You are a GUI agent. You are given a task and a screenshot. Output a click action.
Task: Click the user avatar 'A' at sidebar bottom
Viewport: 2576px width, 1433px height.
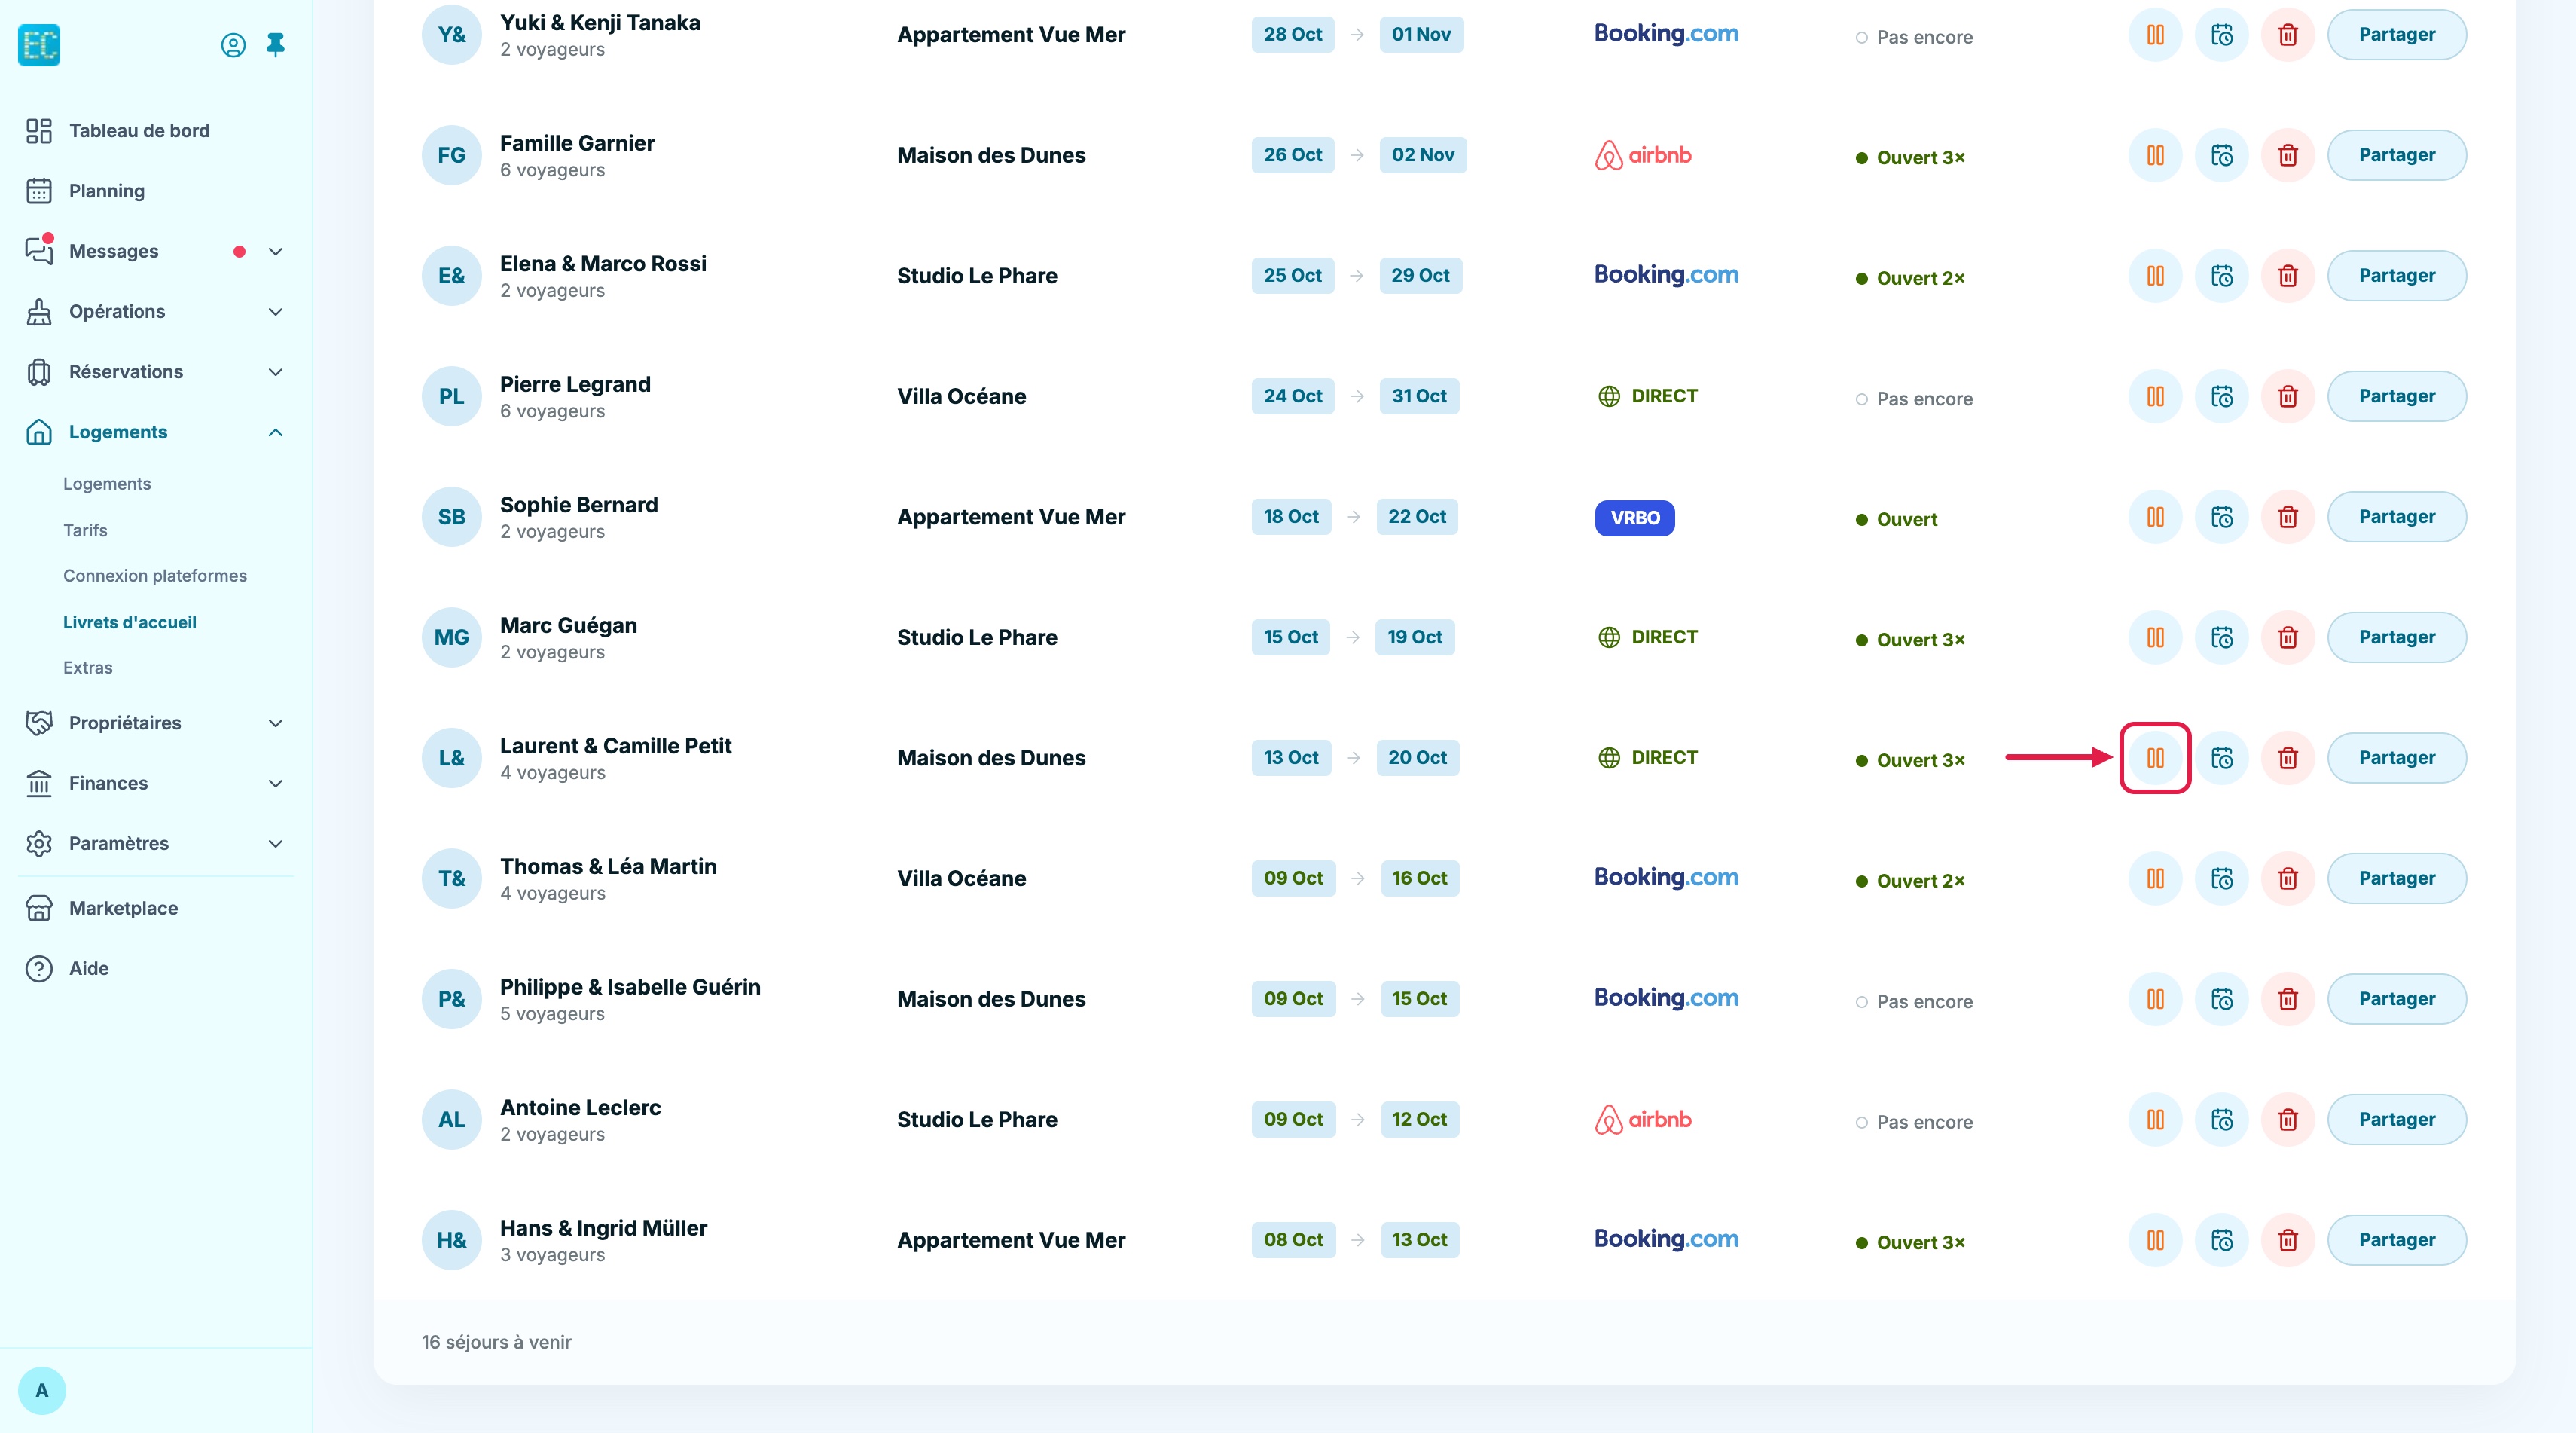coord(42,1390)
